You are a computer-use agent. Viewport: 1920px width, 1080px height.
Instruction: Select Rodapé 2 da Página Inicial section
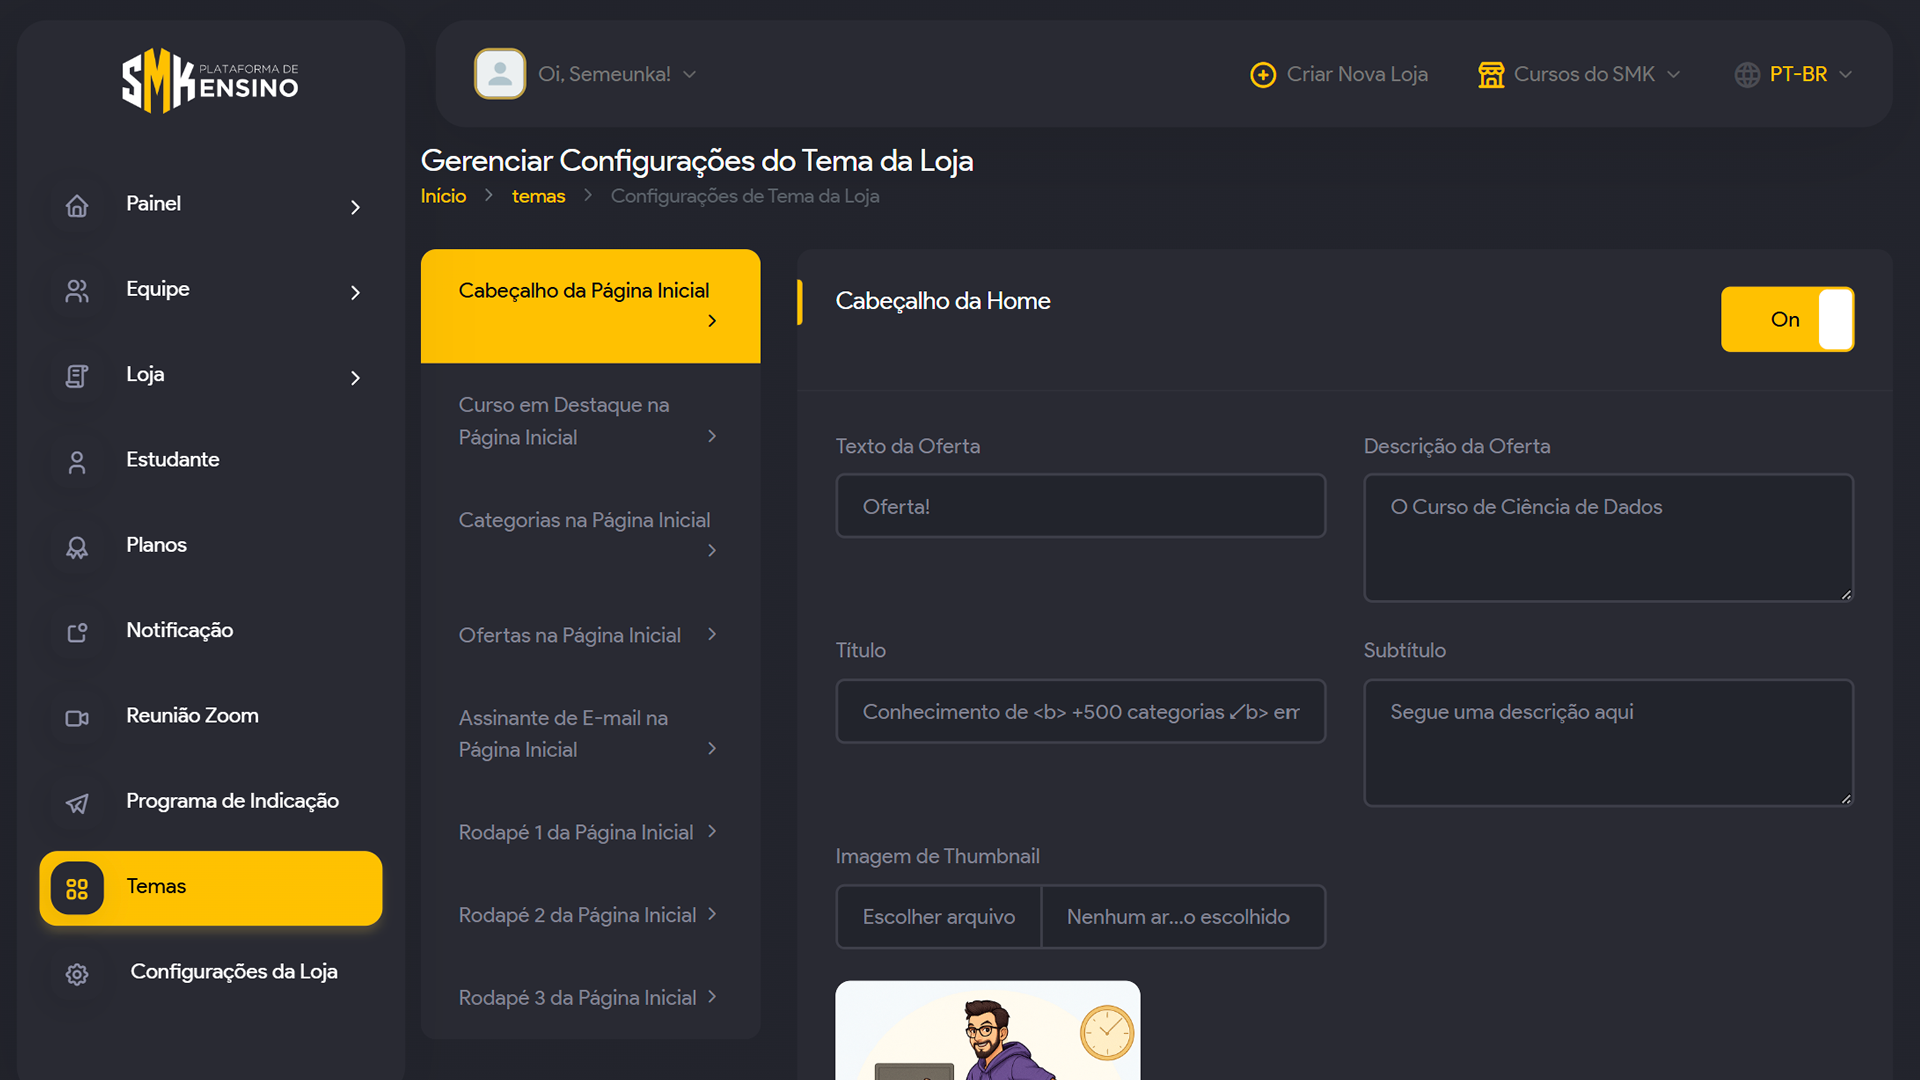(x=590, y=915)
